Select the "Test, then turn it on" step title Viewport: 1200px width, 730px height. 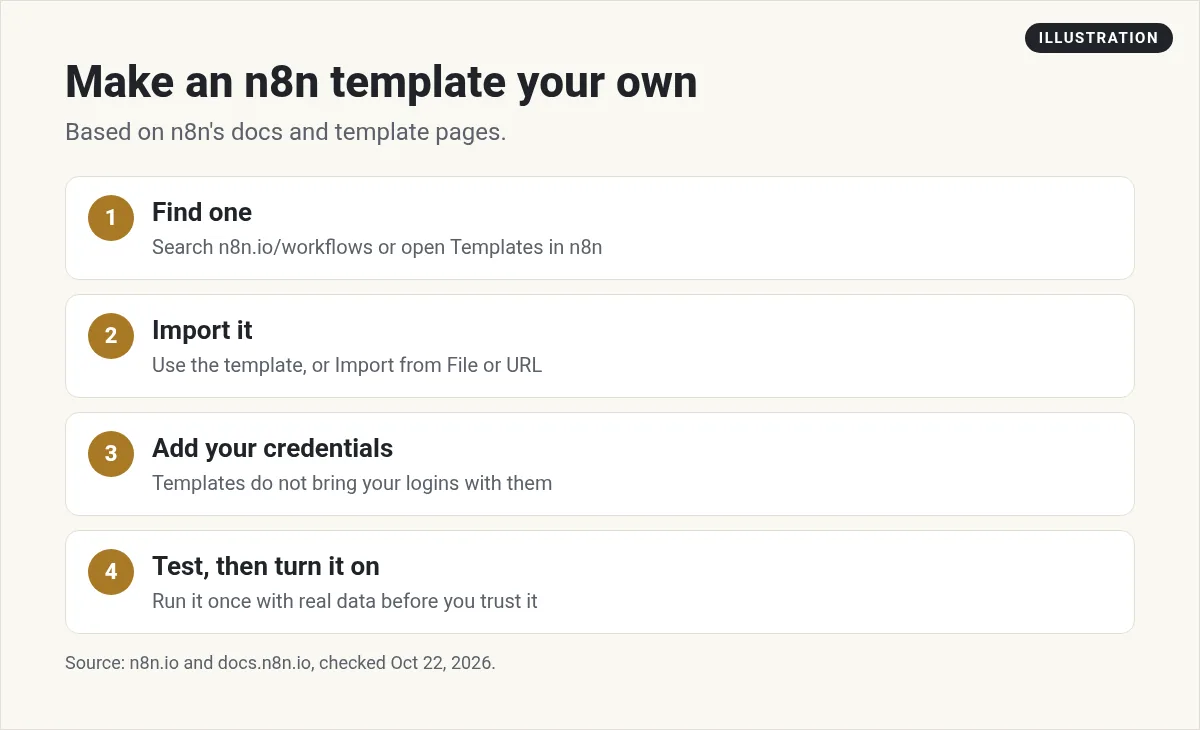[266, 566]
